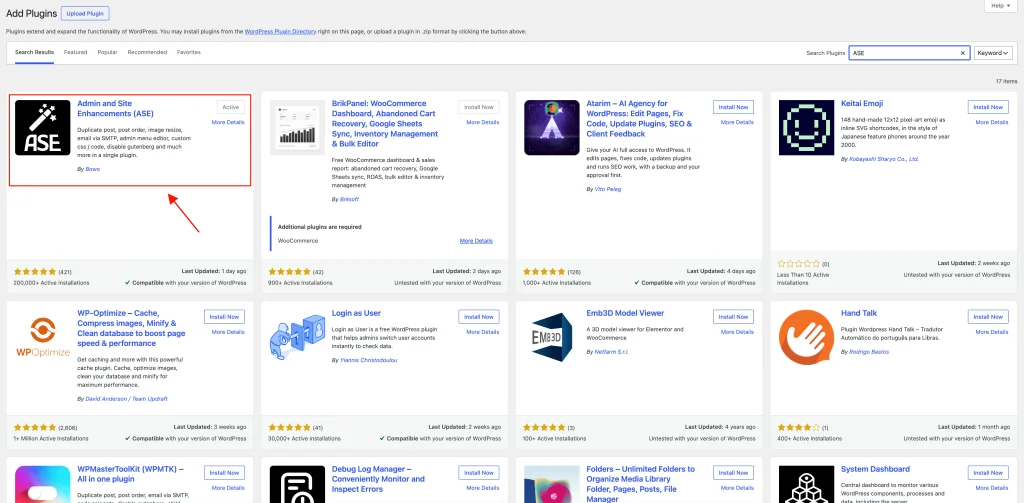This screenshot has width=1024, height=503.
Task: Open More Details under BrikPanel Install button
Action: [483, 122]
